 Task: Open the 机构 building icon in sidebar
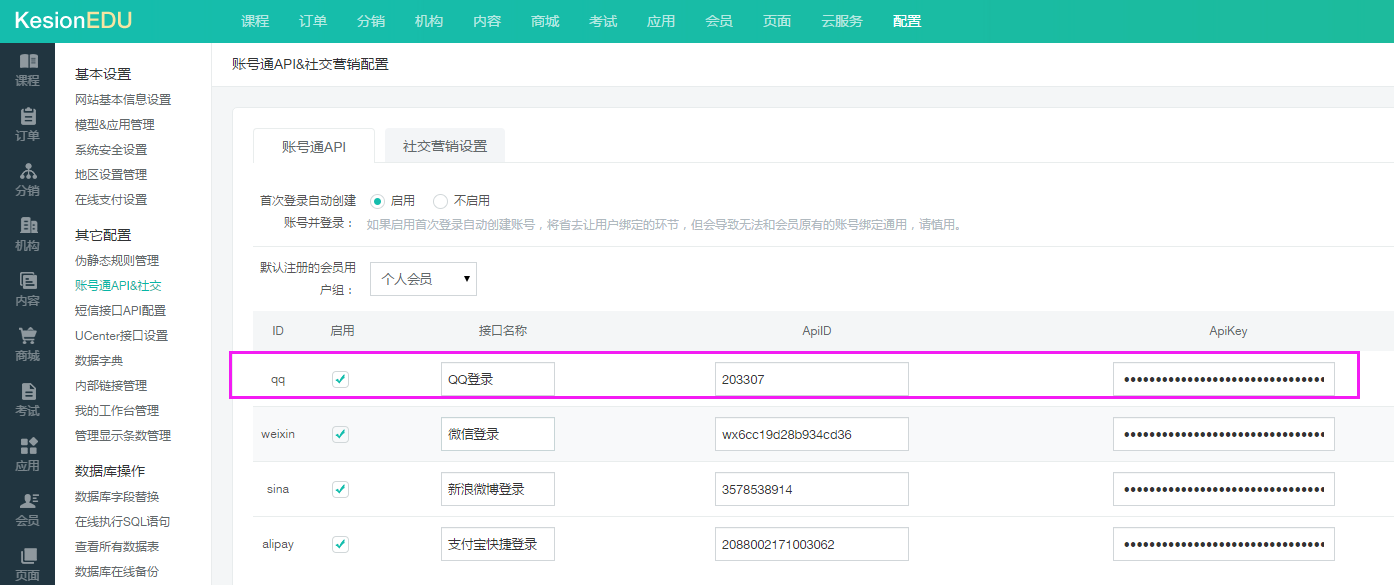(x=28, y=227)
